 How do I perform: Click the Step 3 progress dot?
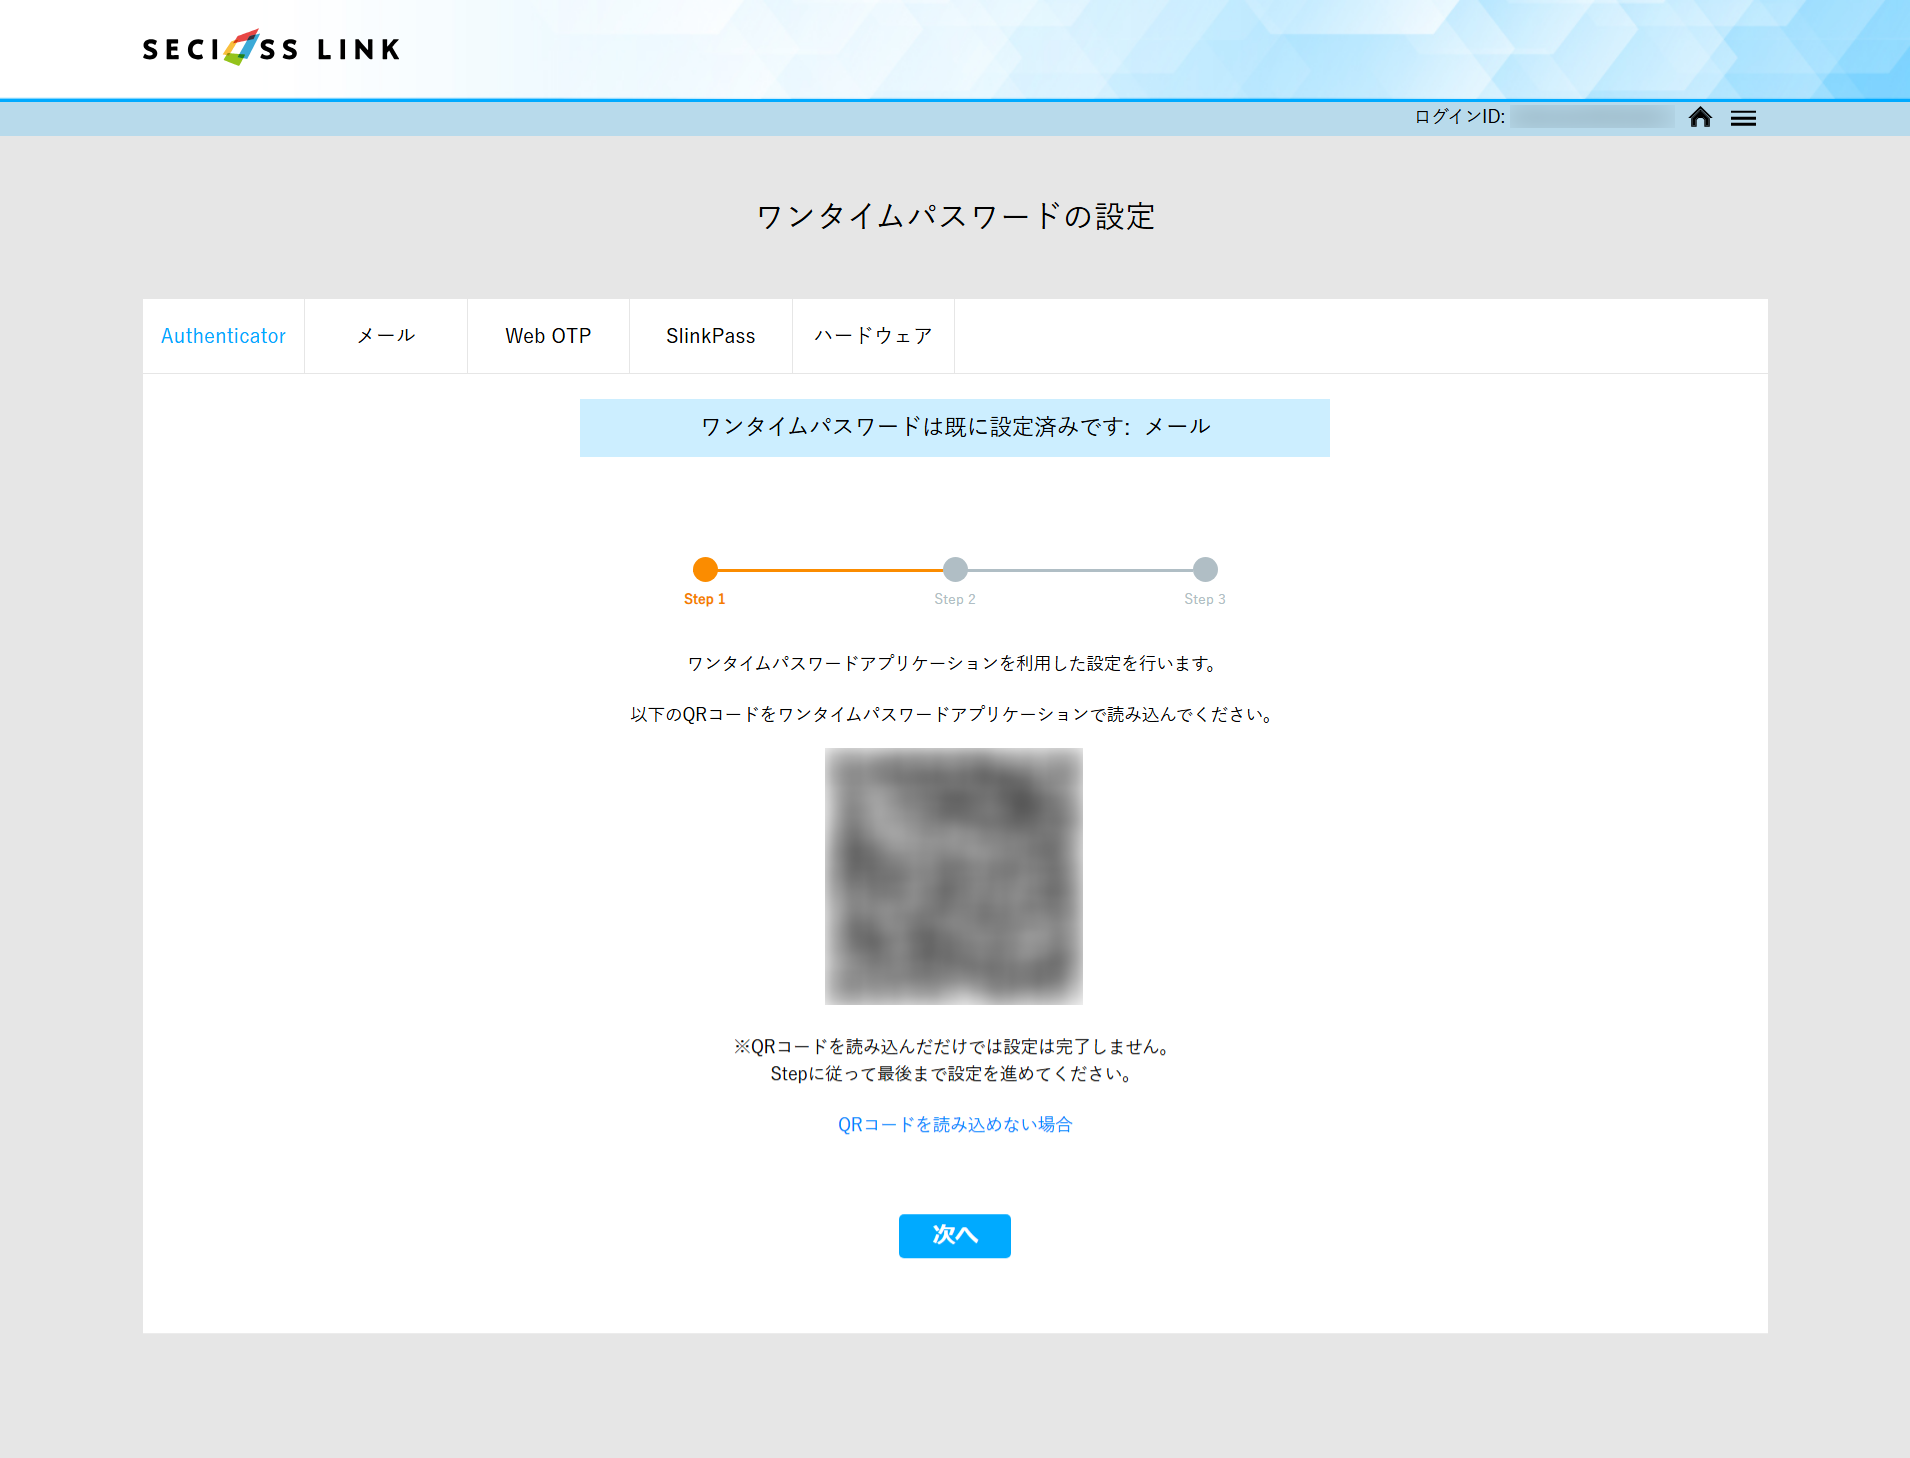coord(1205,569)
